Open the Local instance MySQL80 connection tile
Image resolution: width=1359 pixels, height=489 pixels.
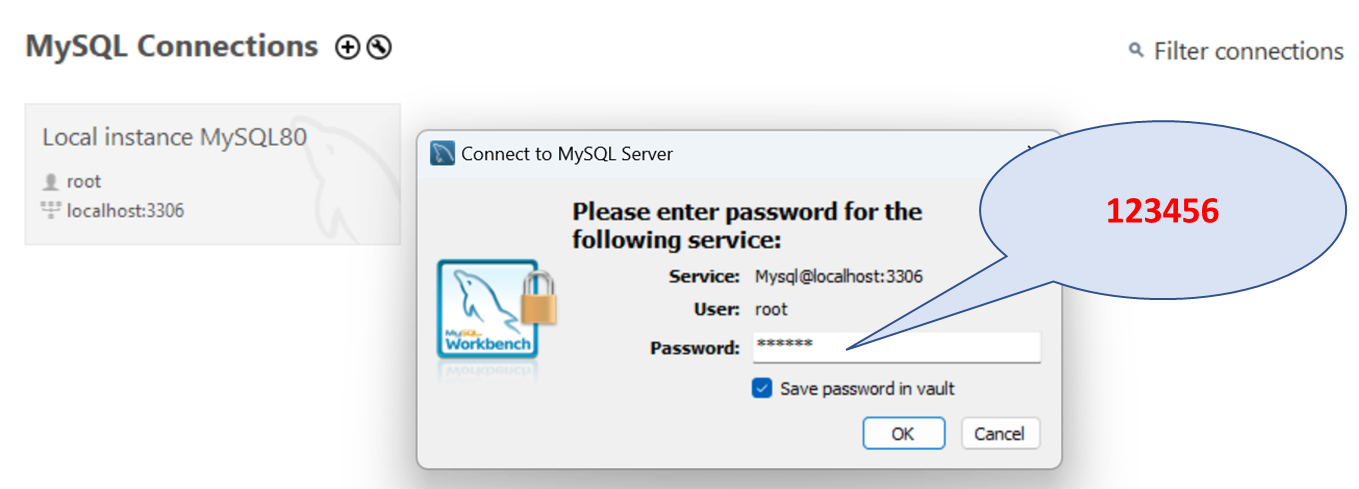[x=213, y=174]
